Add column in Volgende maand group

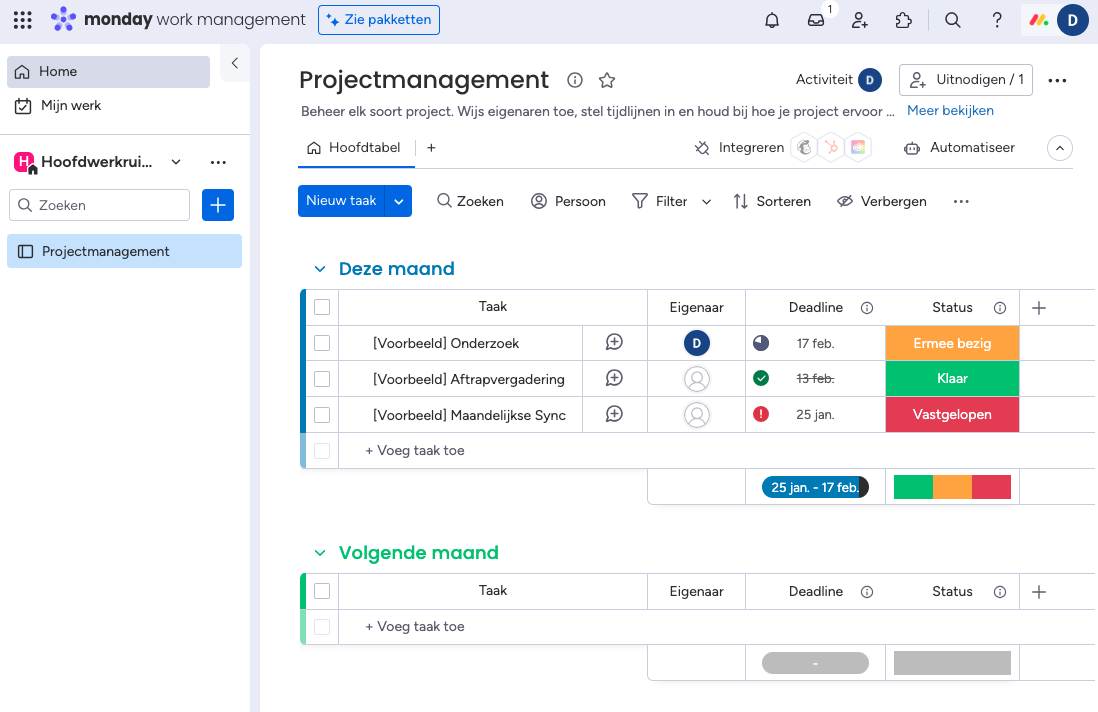pos(1039,592)
